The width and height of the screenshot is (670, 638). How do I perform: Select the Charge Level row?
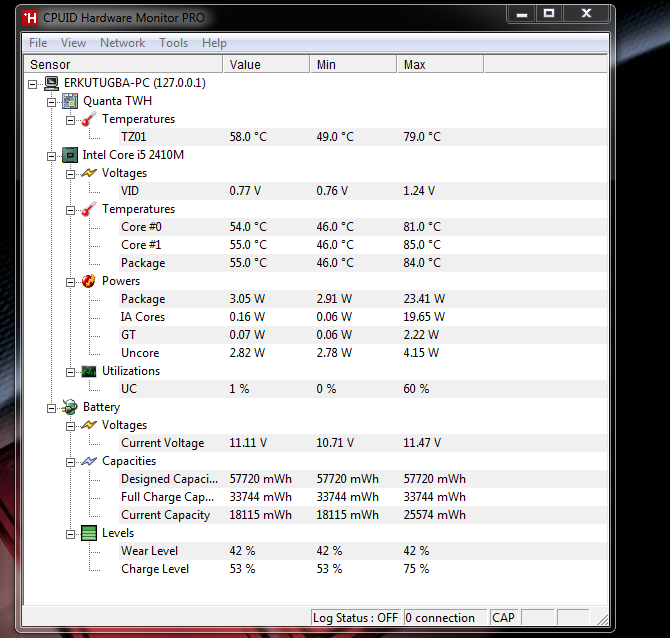point(363,569)
